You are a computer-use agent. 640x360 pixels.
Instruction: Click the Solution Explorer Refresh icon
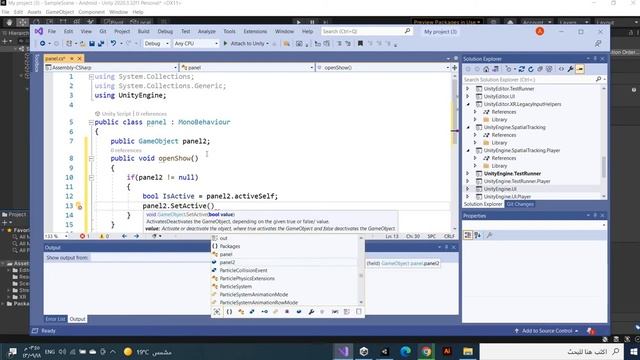tap(531, 69)
